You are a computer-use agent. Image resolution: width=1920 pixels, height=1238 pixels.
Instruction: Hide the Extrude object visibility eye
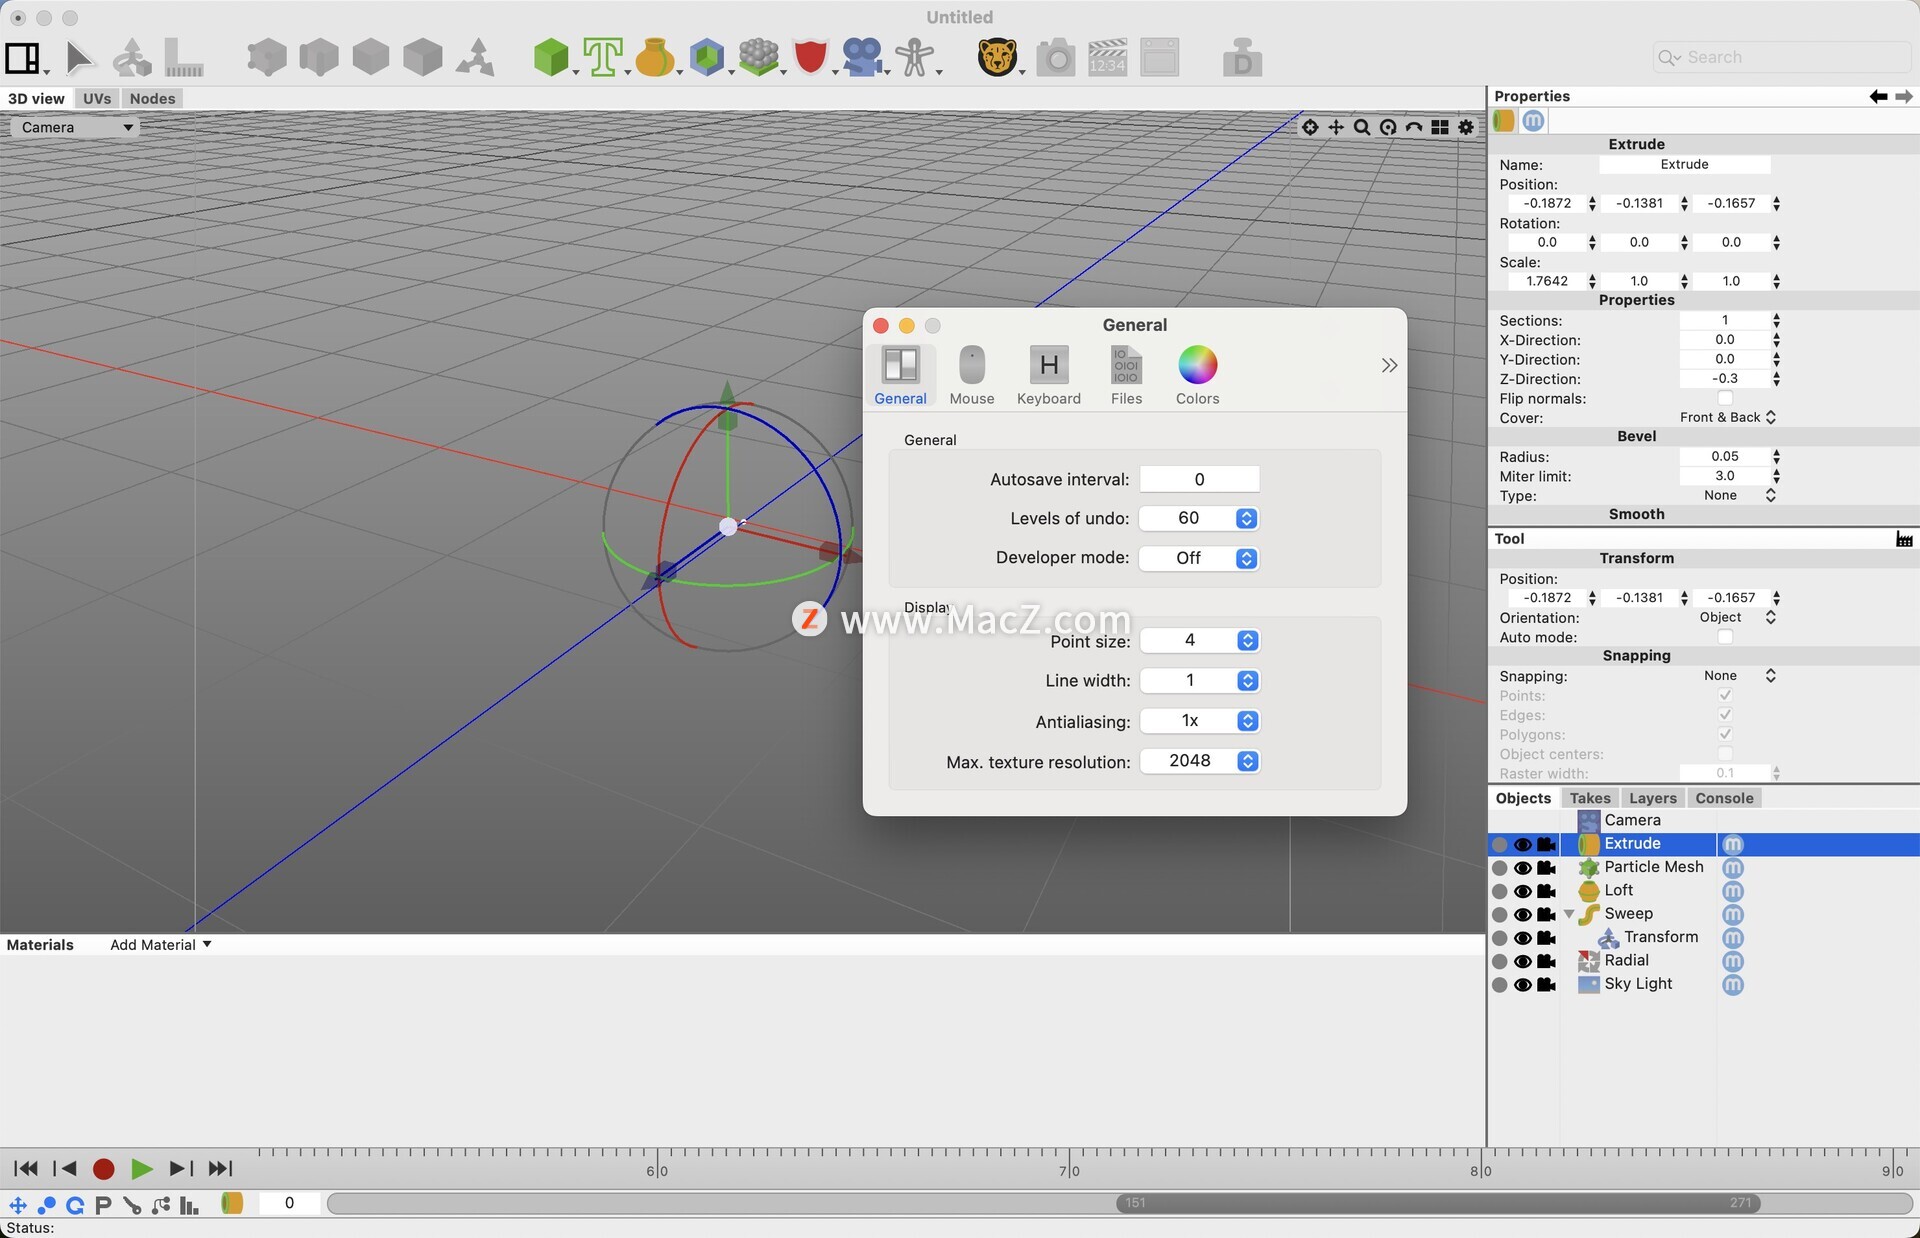coord(1523,845)
